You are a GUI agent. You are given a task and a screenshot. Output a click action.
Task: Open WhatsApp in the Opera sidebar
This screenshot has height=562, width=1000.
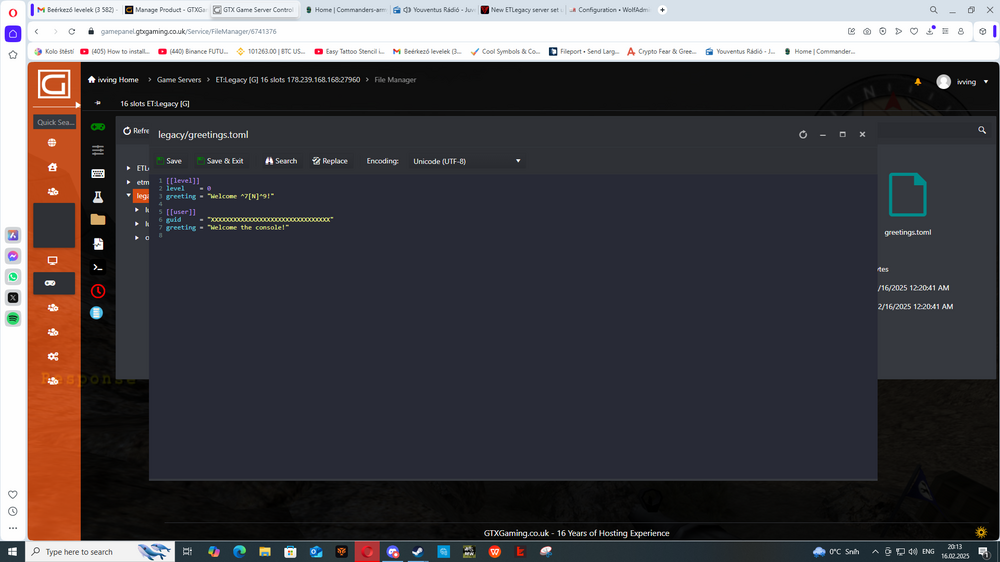[13, 277]
